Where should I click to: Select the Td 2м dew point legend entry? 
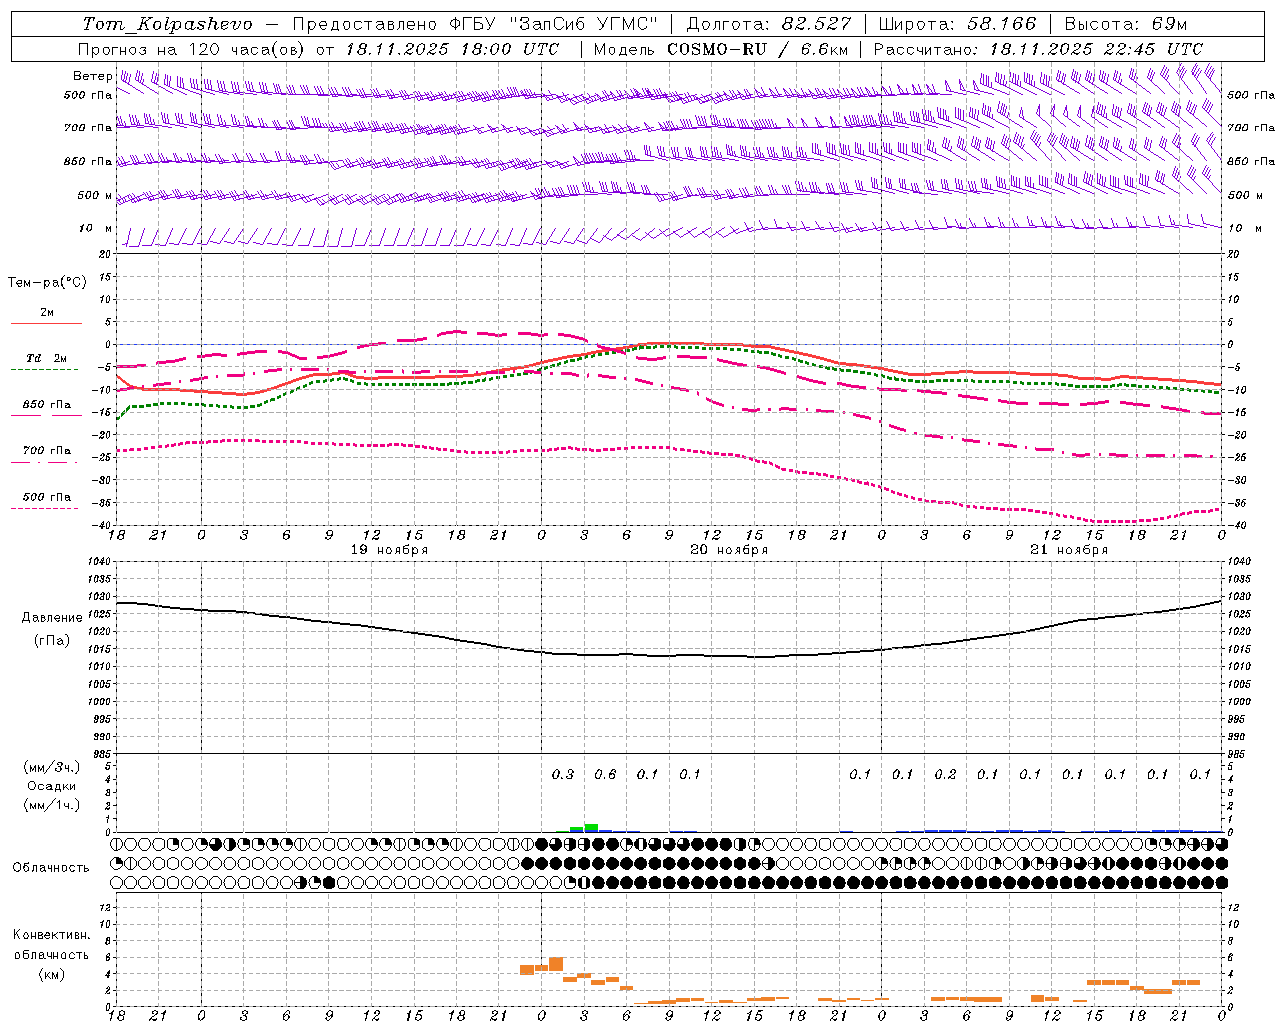47,358
